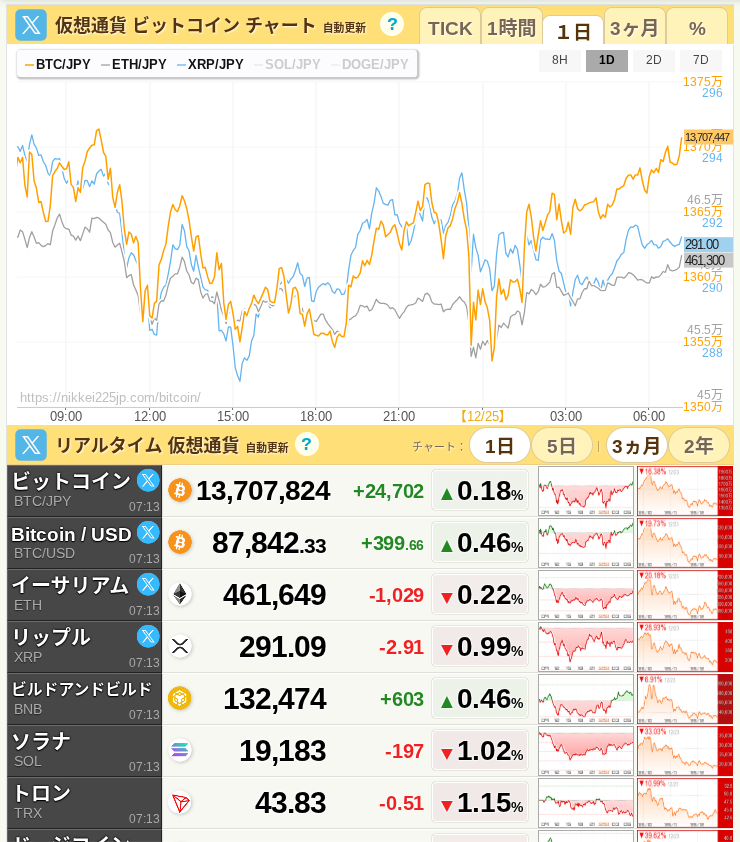This screenshot has width=740, height=842.
Task: Click the X icon beside the chart title
Action: coord(31,25)
